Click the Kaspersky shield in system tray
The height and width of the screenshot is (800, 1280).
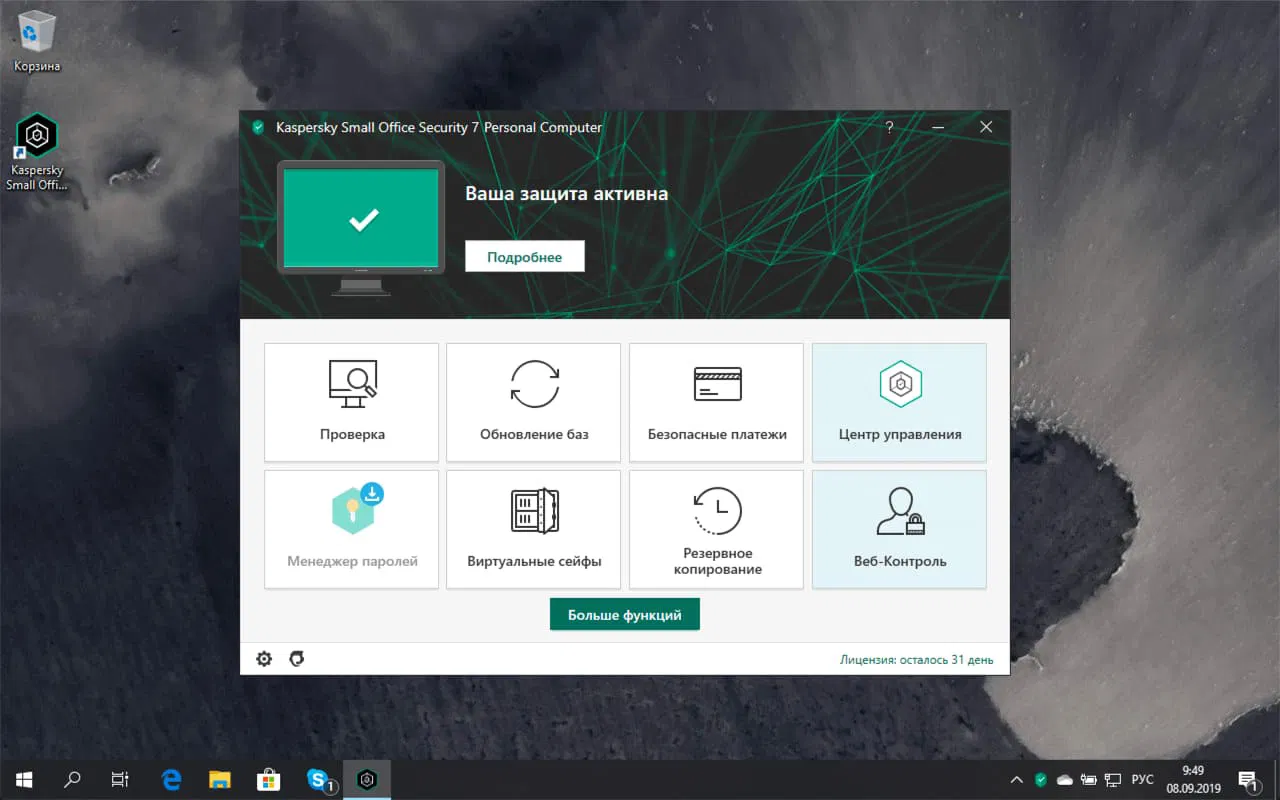[1040, 779]
